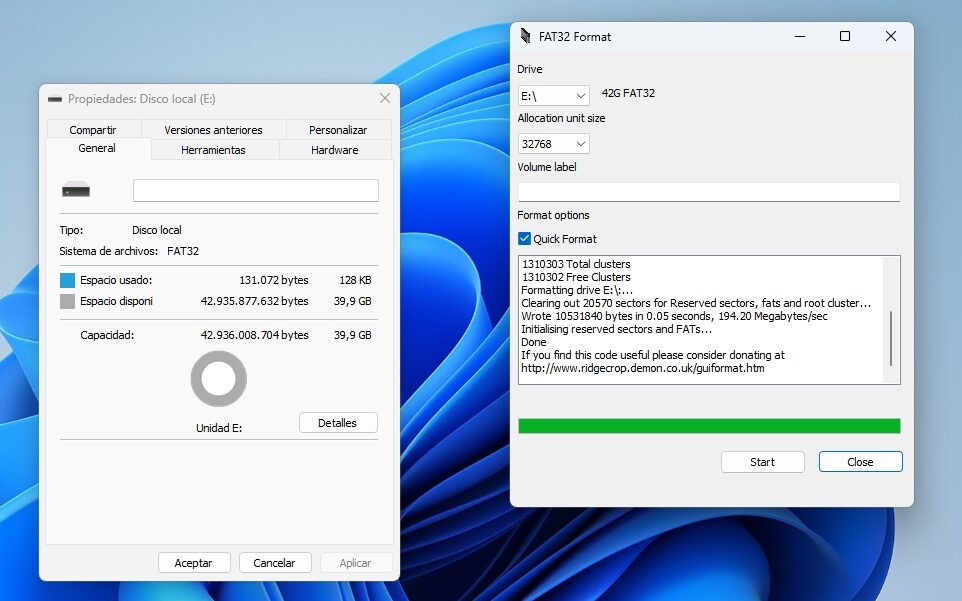Screen dimensions: 962x601
Task: Click the Volume label input field
Action: coord(709,191)
